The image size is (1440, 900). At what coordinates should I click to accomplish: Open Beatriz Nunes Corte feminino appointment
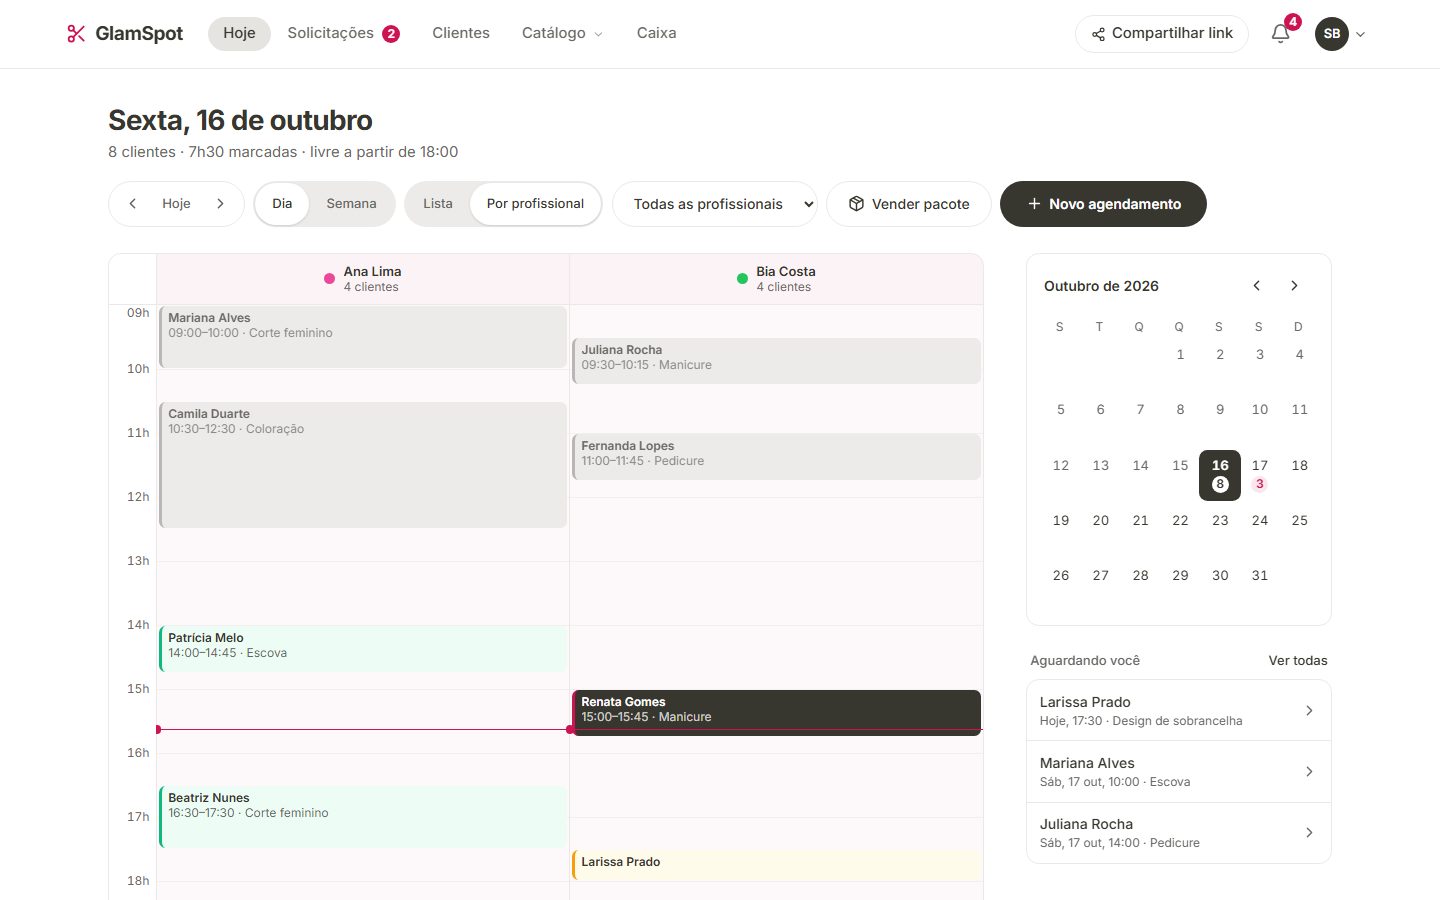point(363,817)
